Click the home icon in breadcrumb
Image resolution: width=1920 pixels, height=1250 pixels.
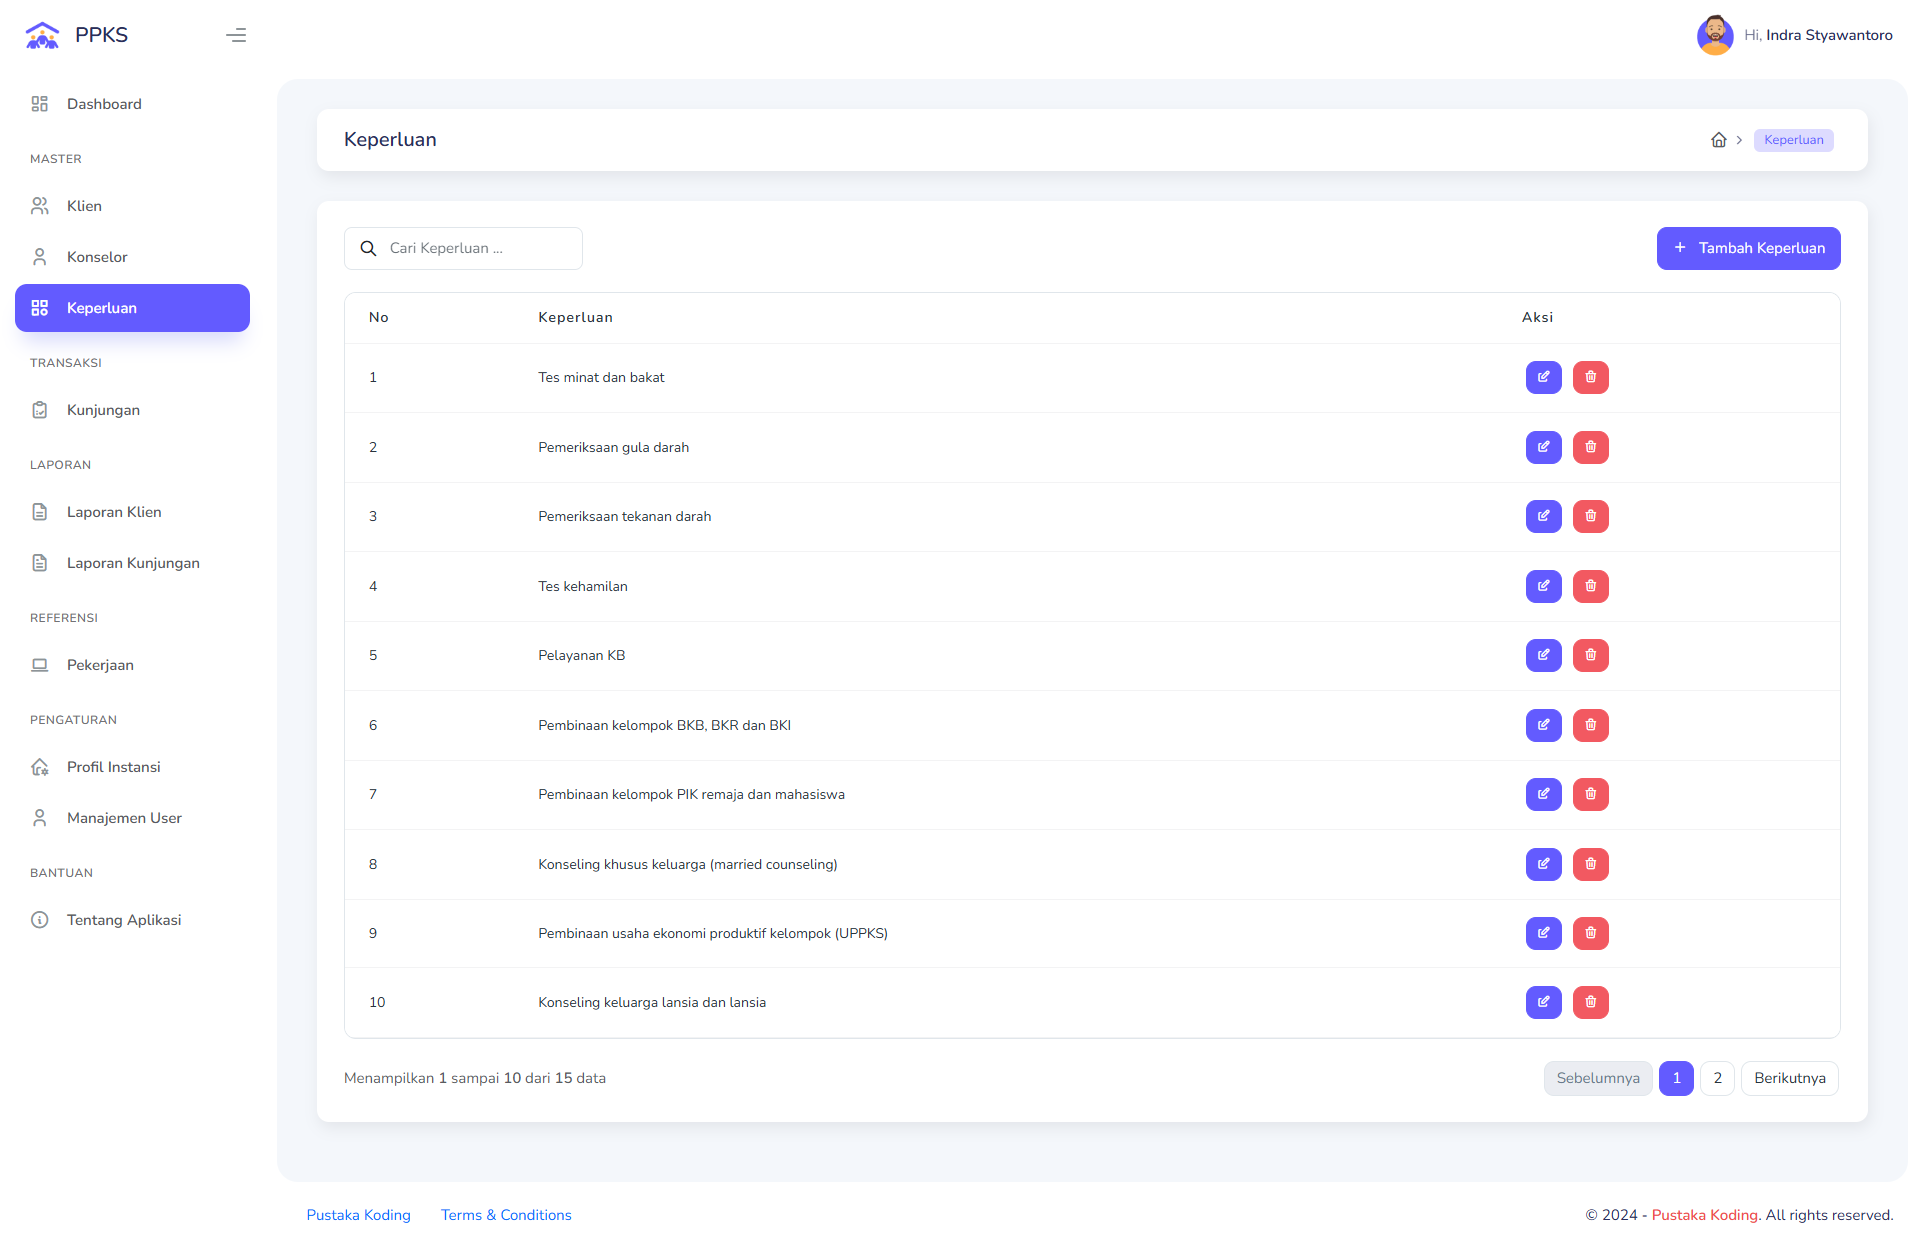pos(1719,140)
